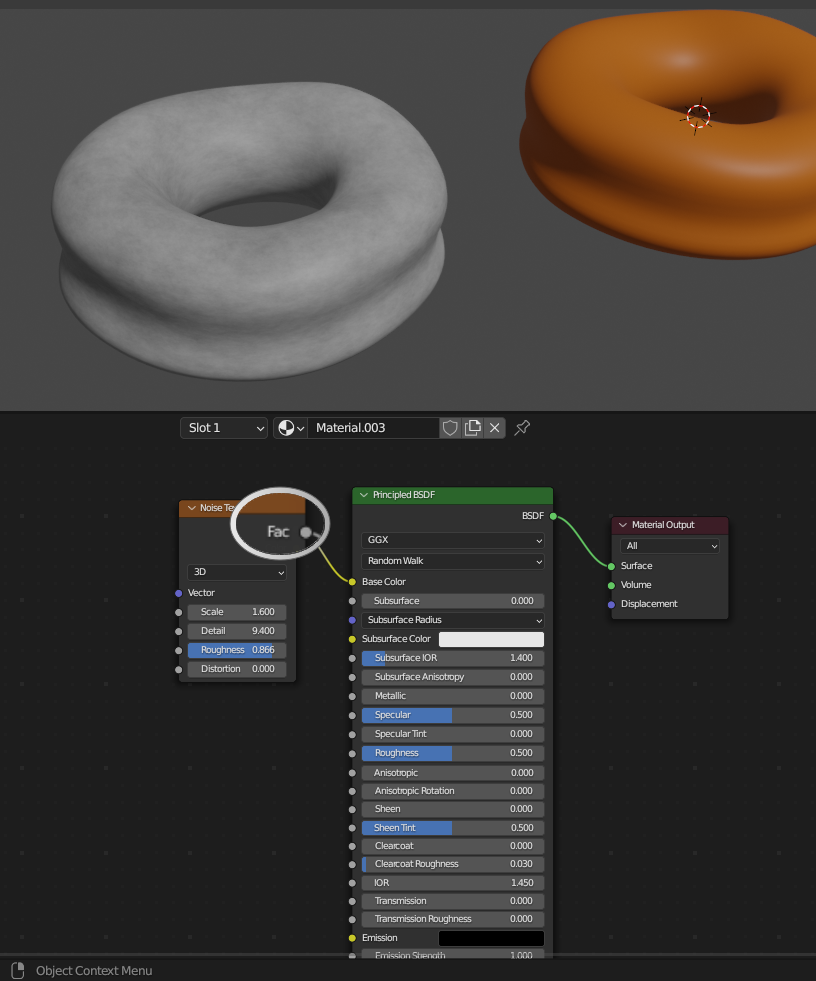Click the Anisotropic value field

452,773
